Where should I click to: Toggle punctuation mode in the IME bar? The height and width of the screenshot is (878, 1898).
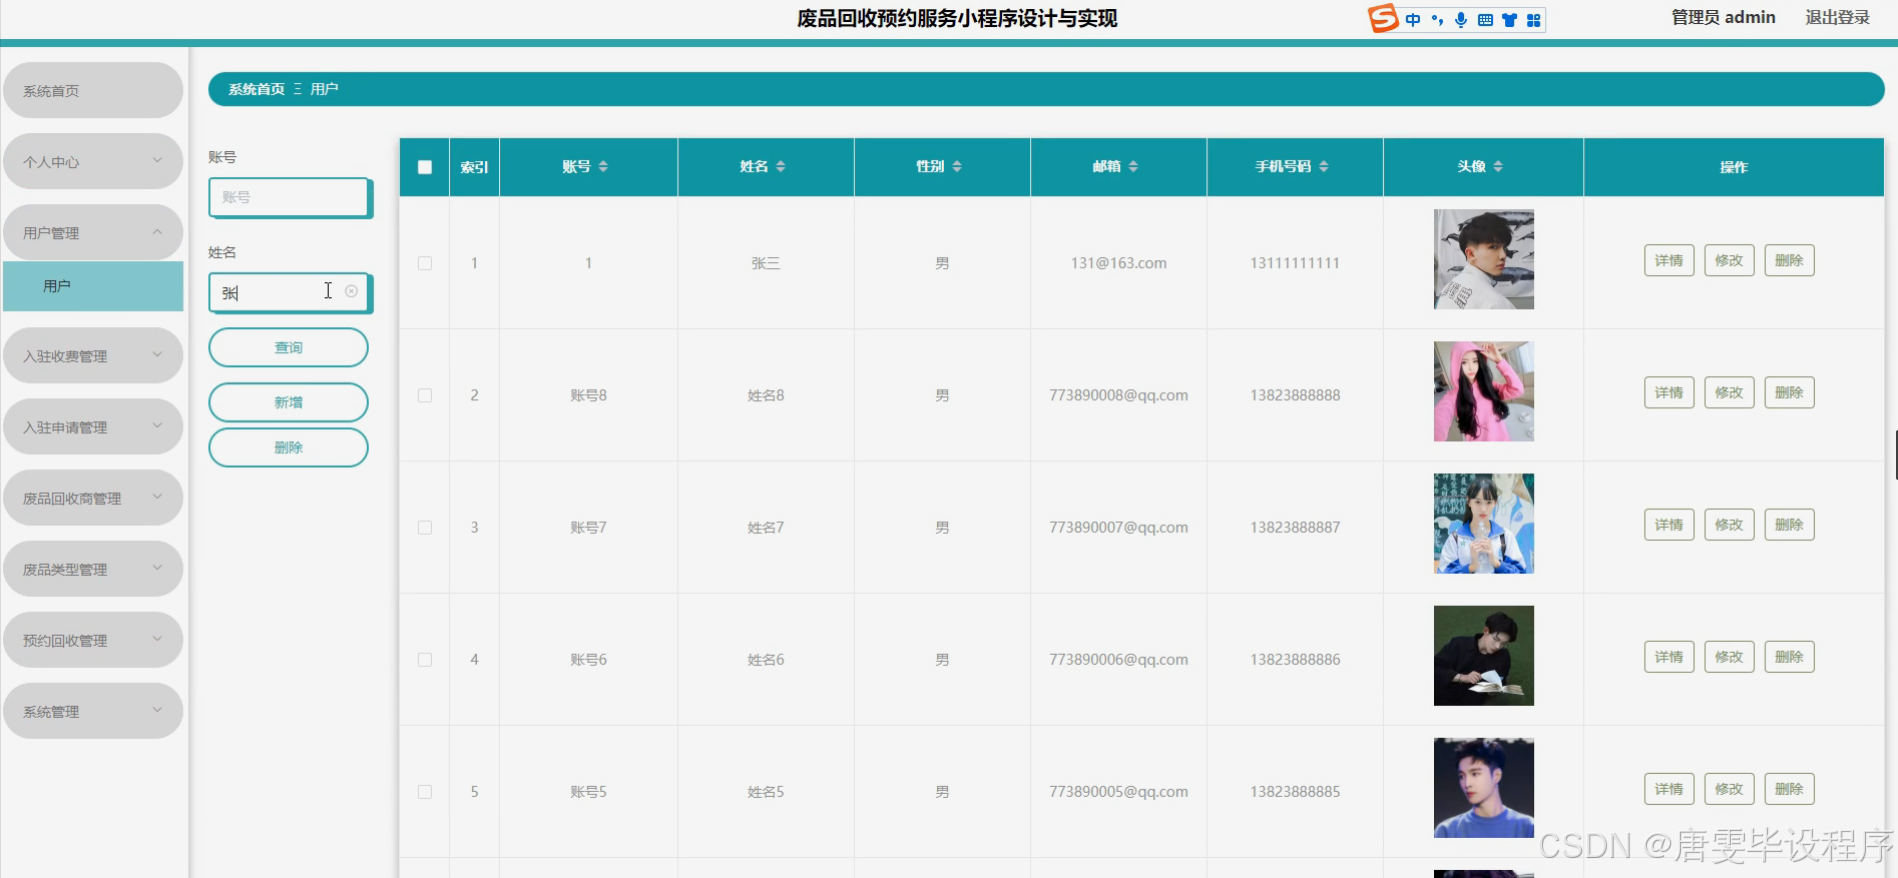(1437, 20)
